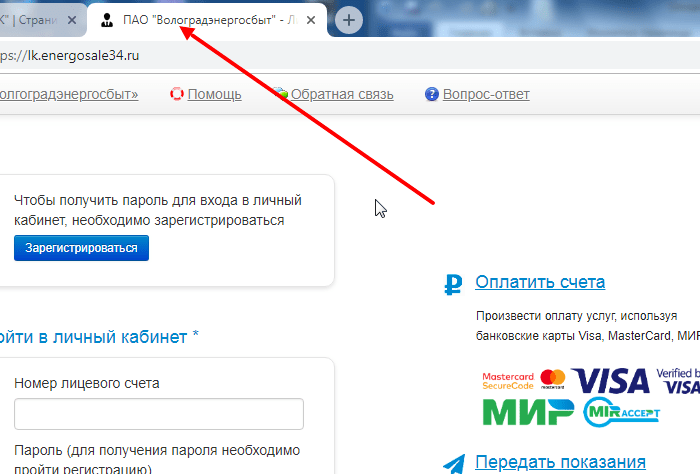Click the green МИР logo
Screen dimensions: 700x474
coord(528,412)
